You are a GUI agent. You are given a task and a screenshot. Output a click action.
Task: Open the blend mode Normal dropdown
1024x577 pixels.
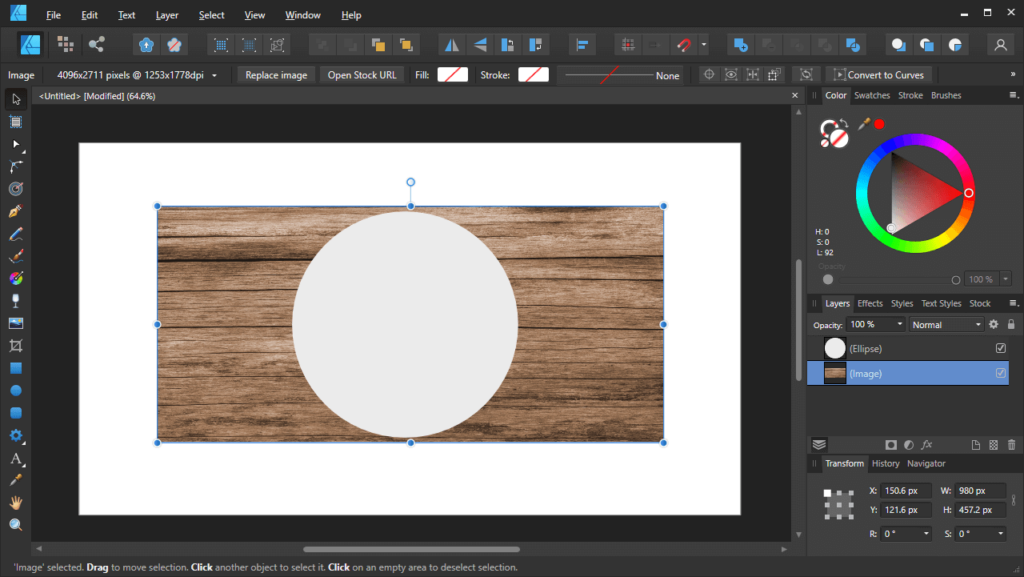coord(944,324)
